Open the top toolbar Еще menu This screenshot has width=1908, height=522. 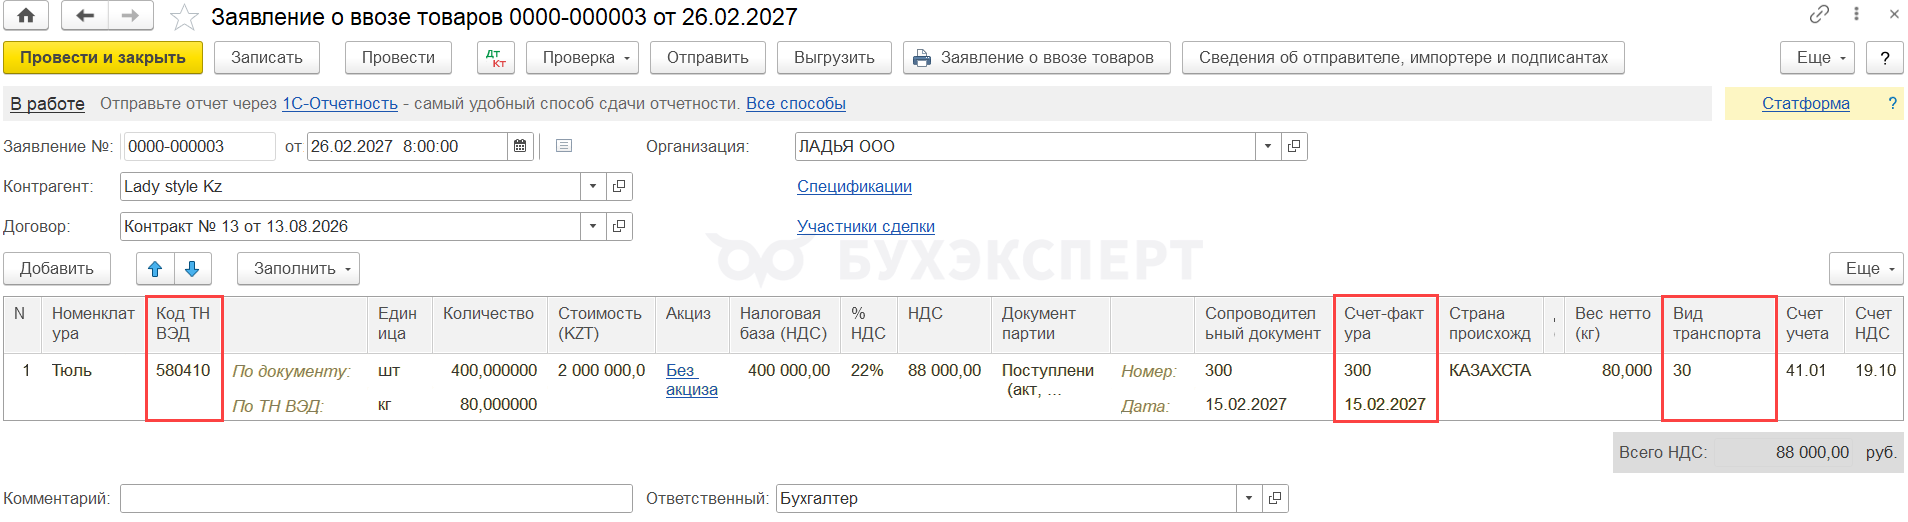coord(1818,58)
